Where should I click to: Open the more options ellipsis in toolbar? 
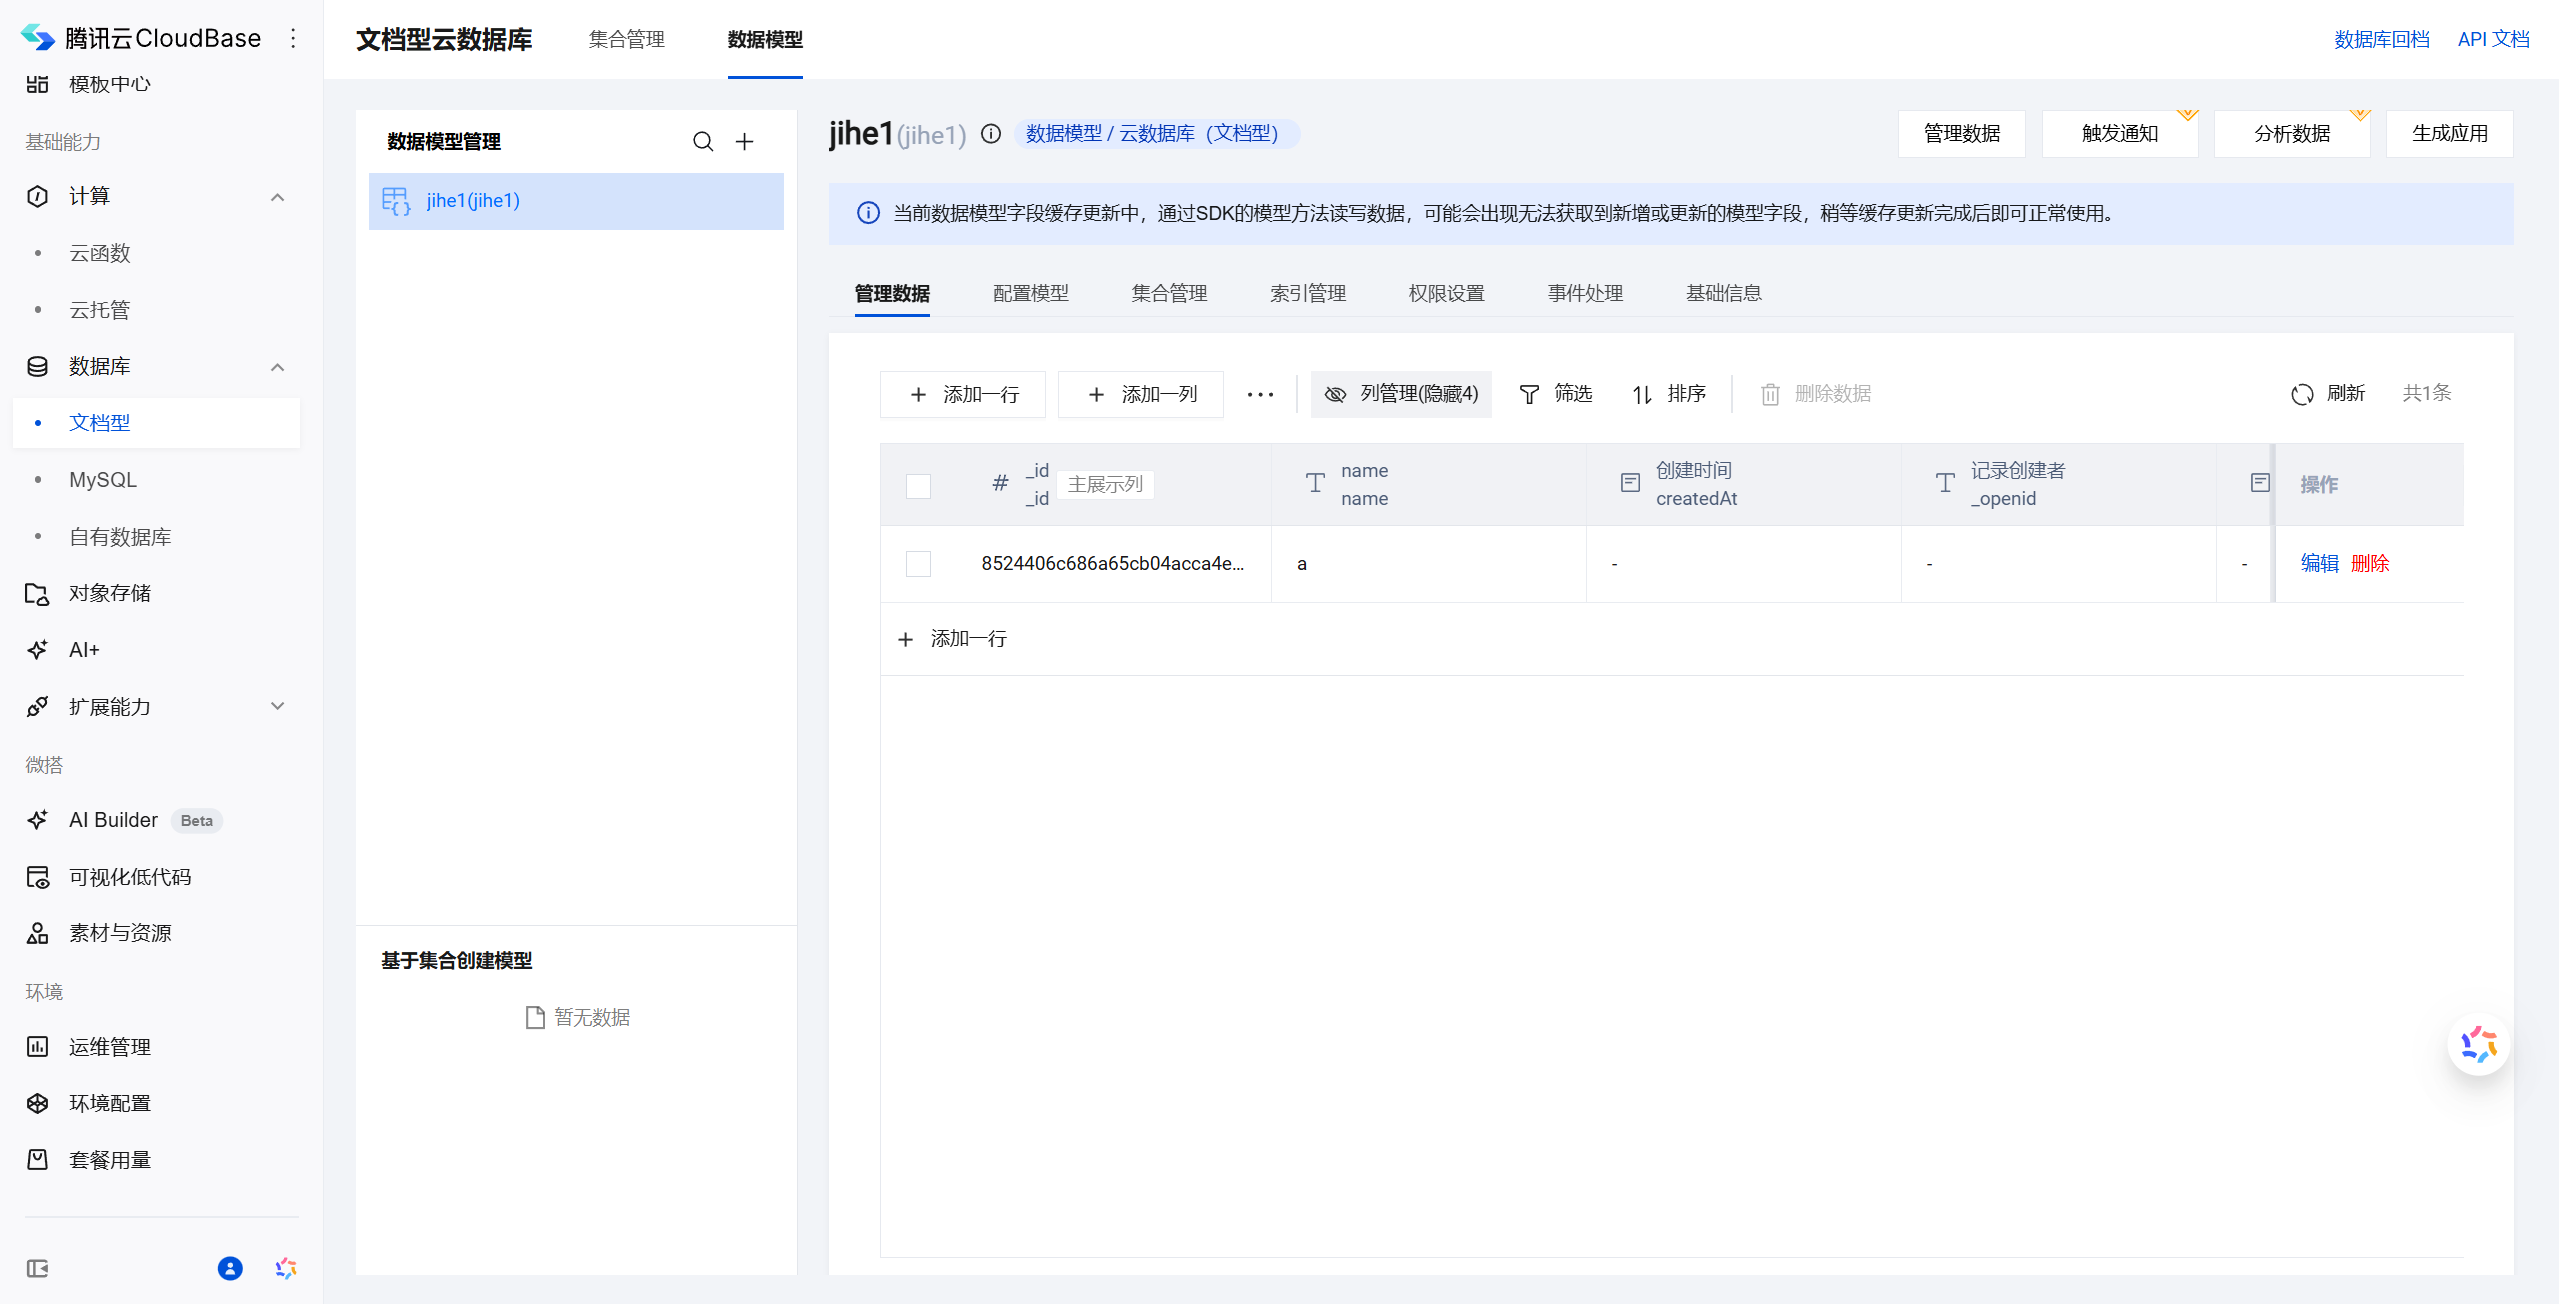coord(1260,394)
